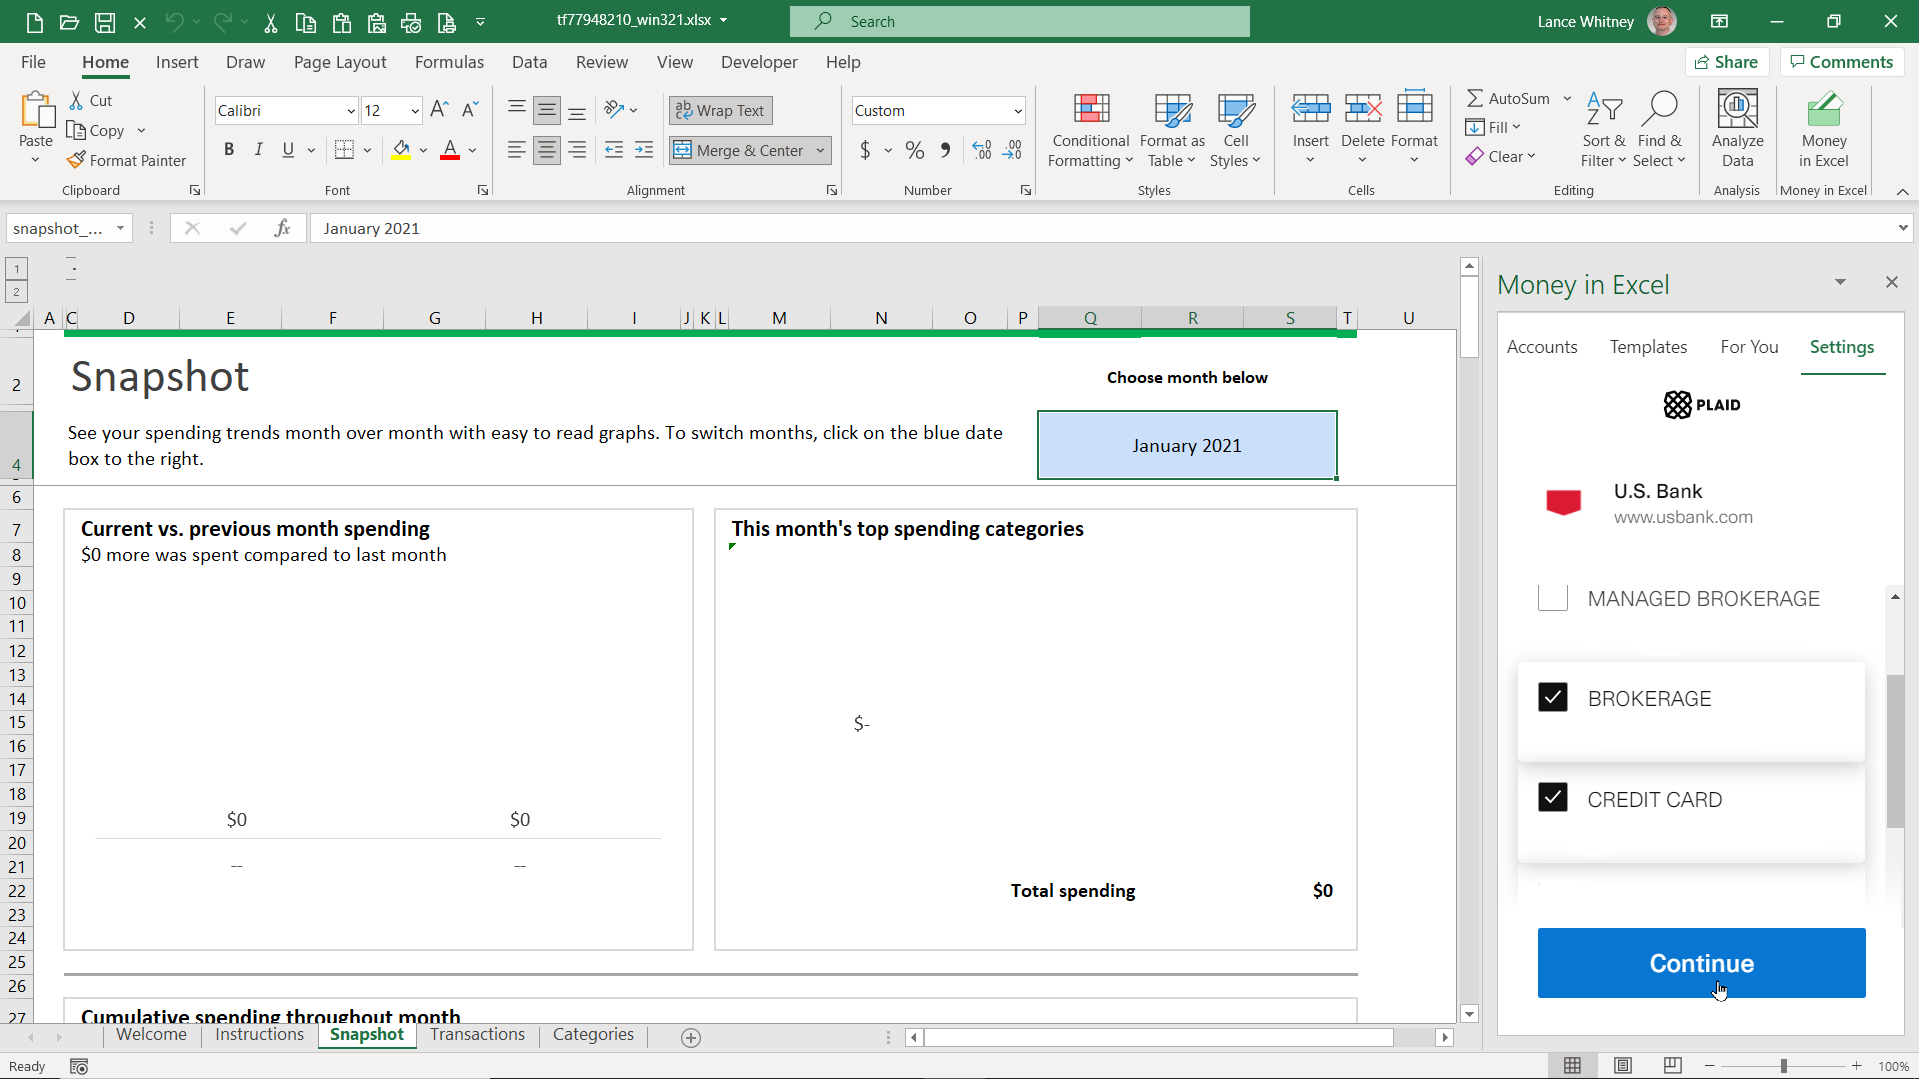Screen dimensions: 1919x1079
Task: Click Decrease Decimal icon
Action: tap(1013, 150)
